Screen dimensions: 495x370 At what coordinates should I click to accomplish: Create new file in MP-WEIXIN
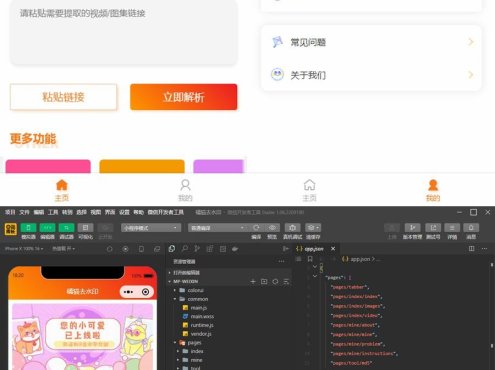coord(253,282)
